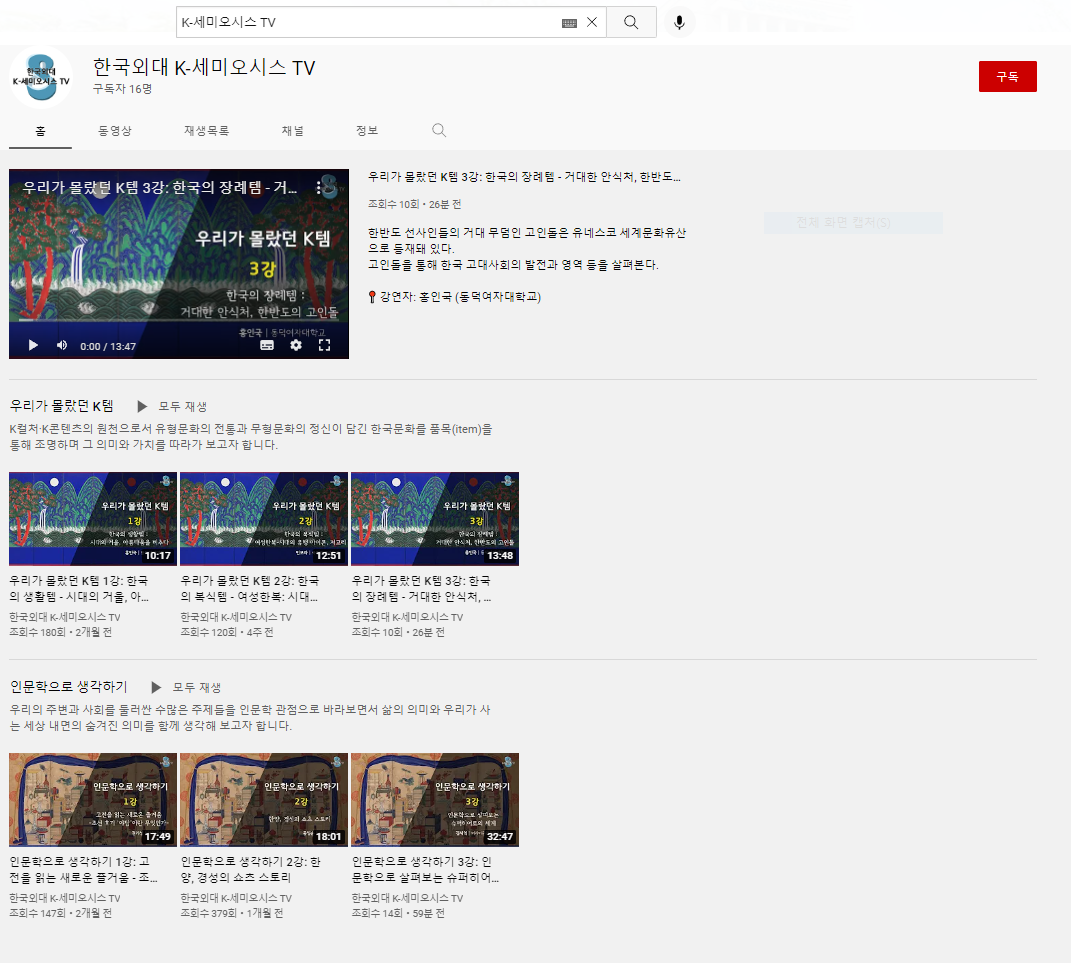Subscribe with the red 구독 button
1071x963 pixels.
click(1007, 76)
